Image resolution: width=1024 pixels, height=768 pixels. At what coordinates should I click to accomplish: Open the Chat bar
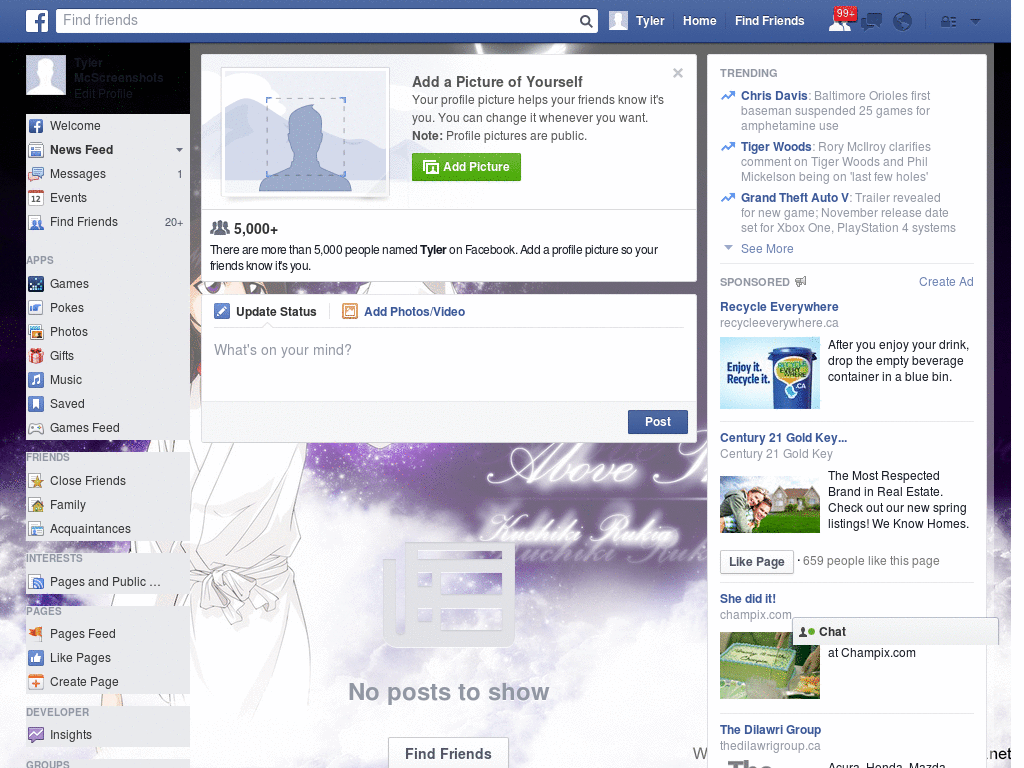click(x=895, y=632)
